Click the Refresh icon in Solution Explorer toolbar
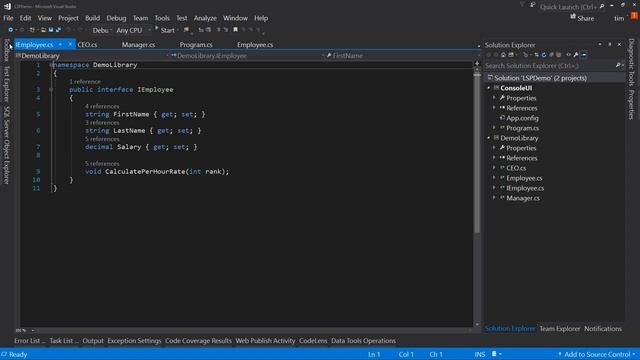The image size is (640, 360). [544, 55]
